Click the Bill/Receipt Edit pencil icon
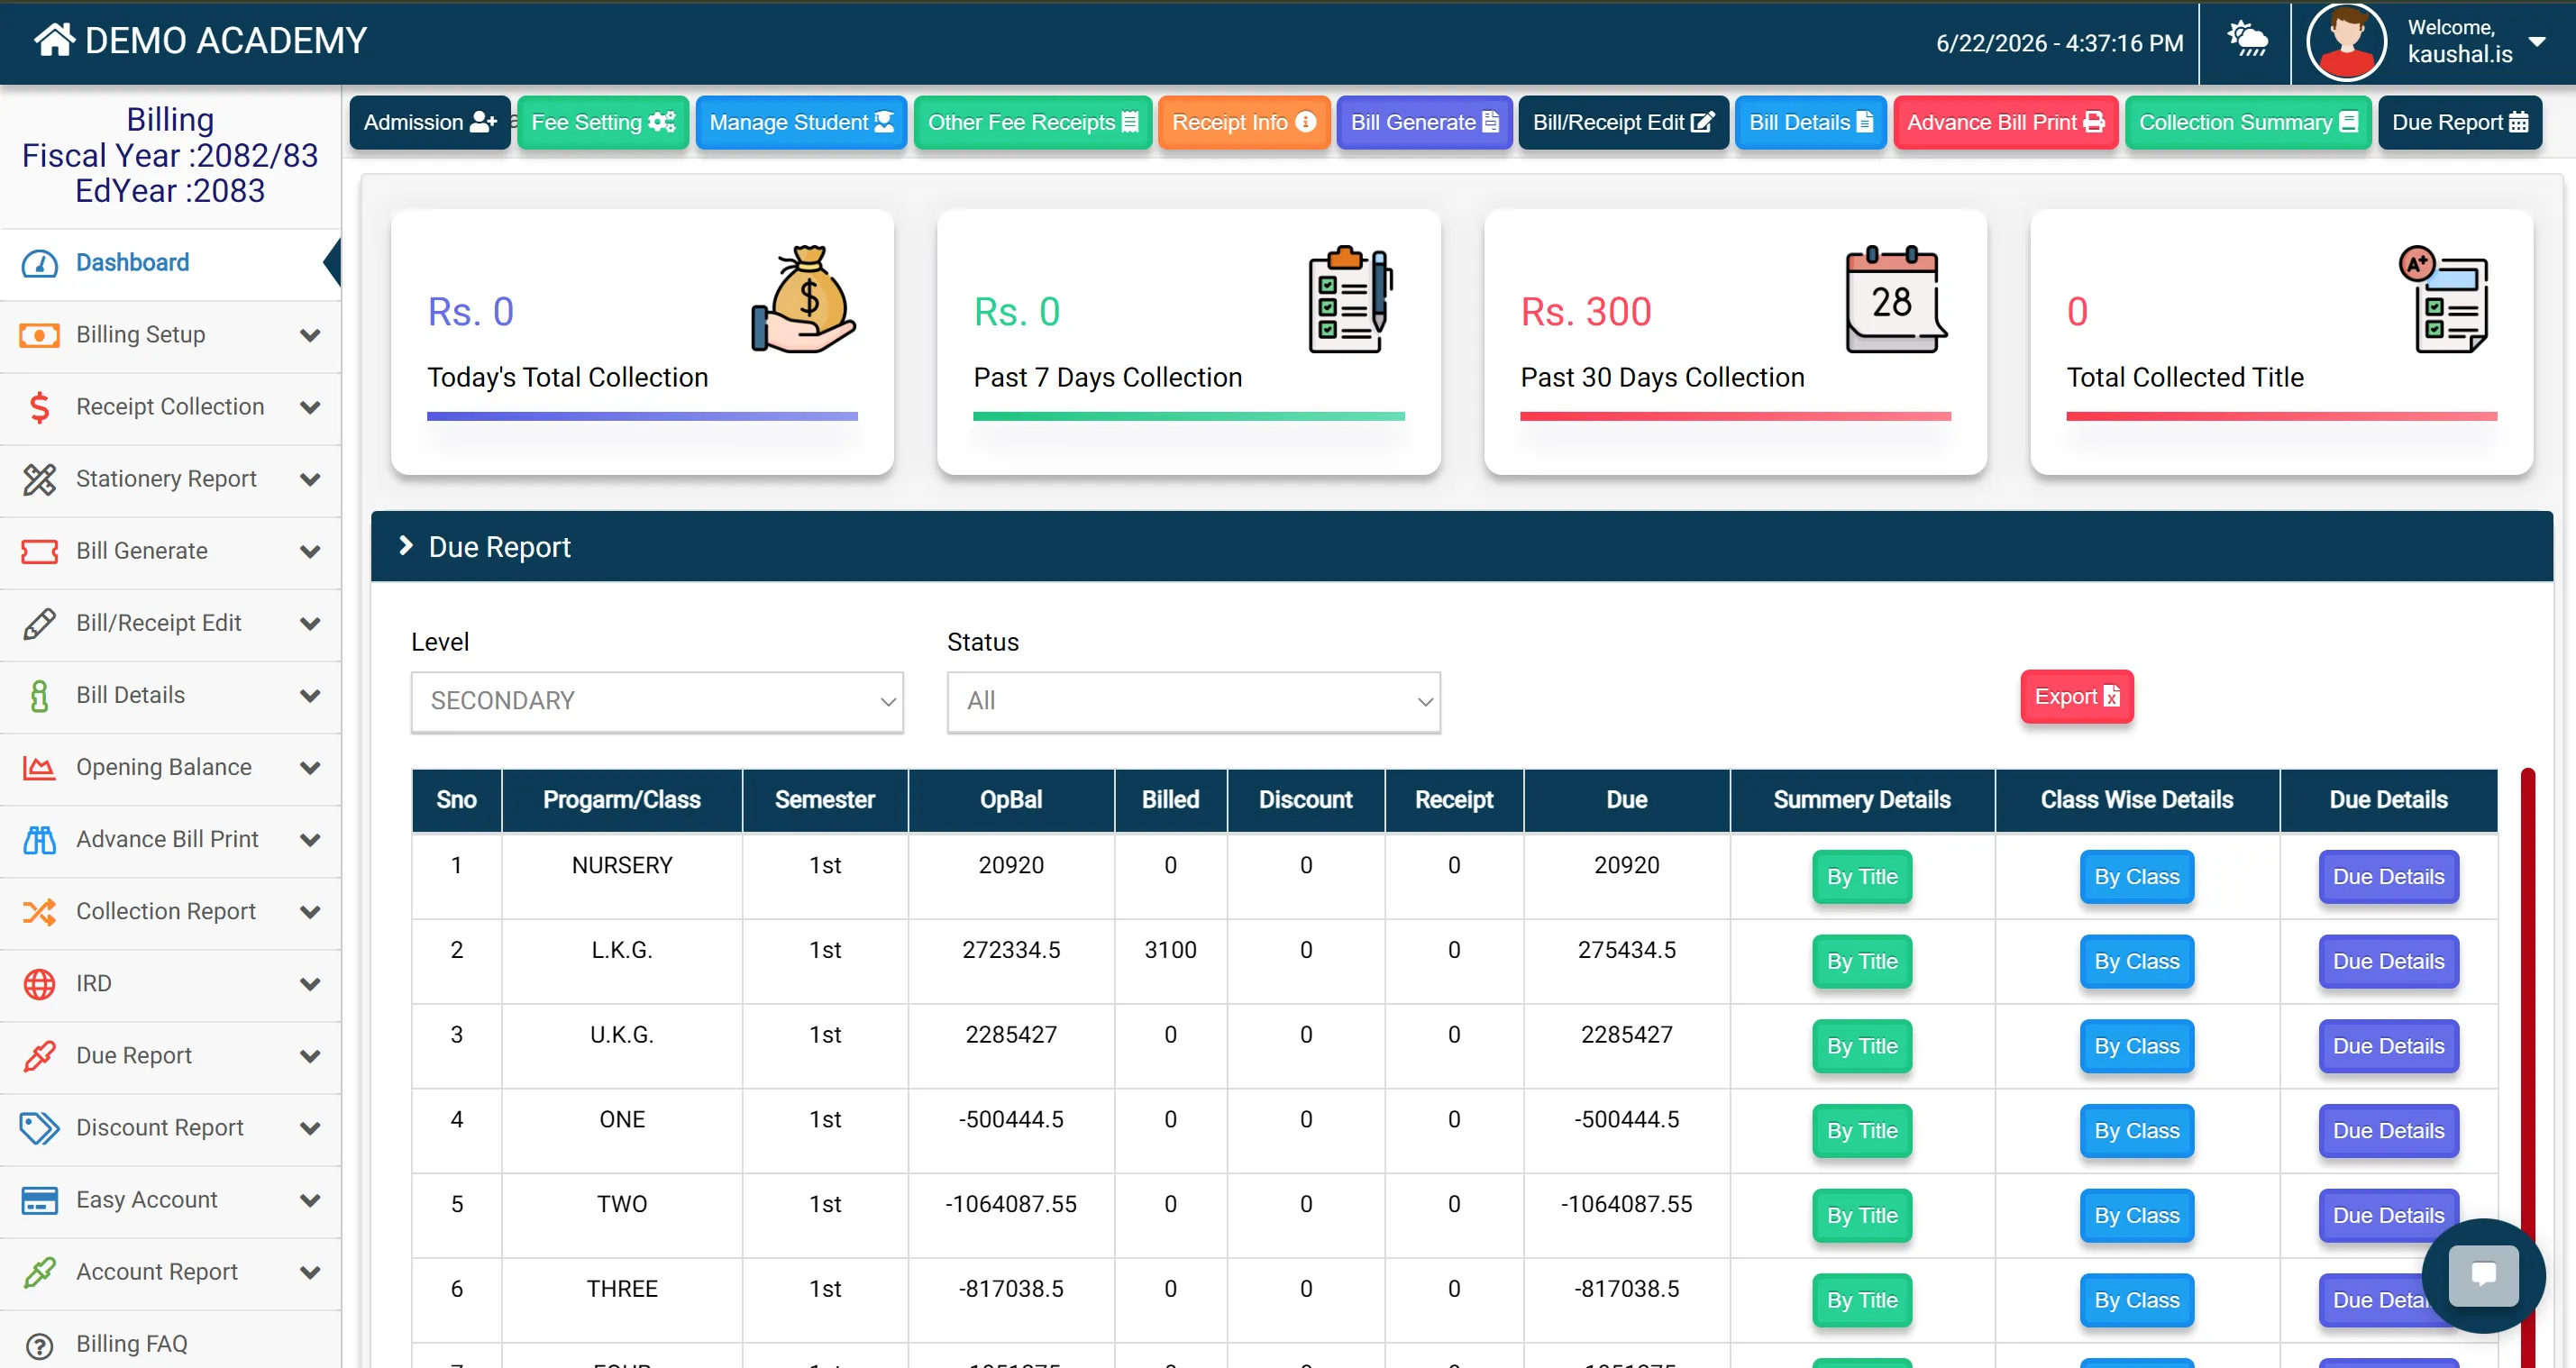This screenshot has height=1368, width=2576. point(40,623)
